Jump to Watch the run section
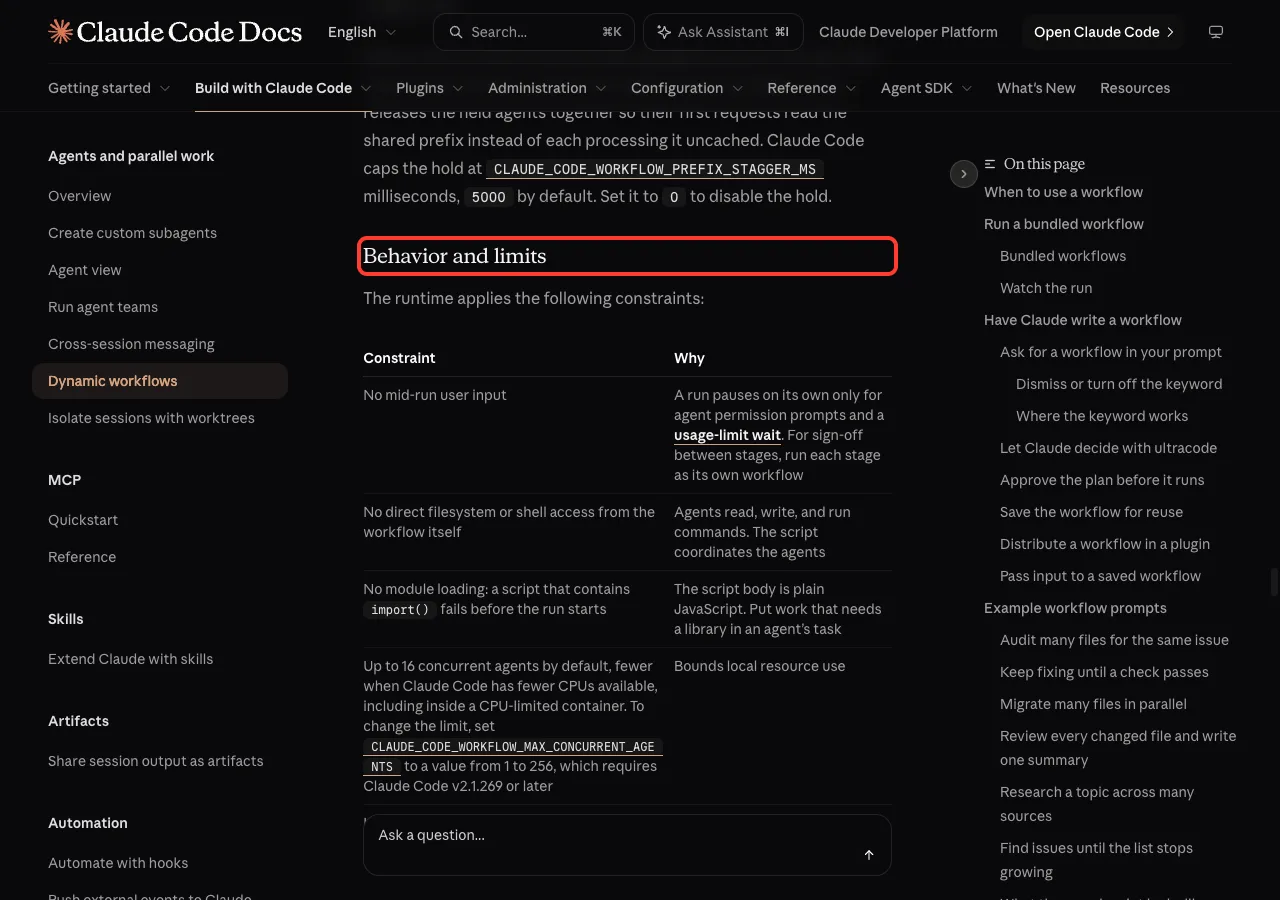This screenshot has width=1280, height=900. pos(1046,288)
